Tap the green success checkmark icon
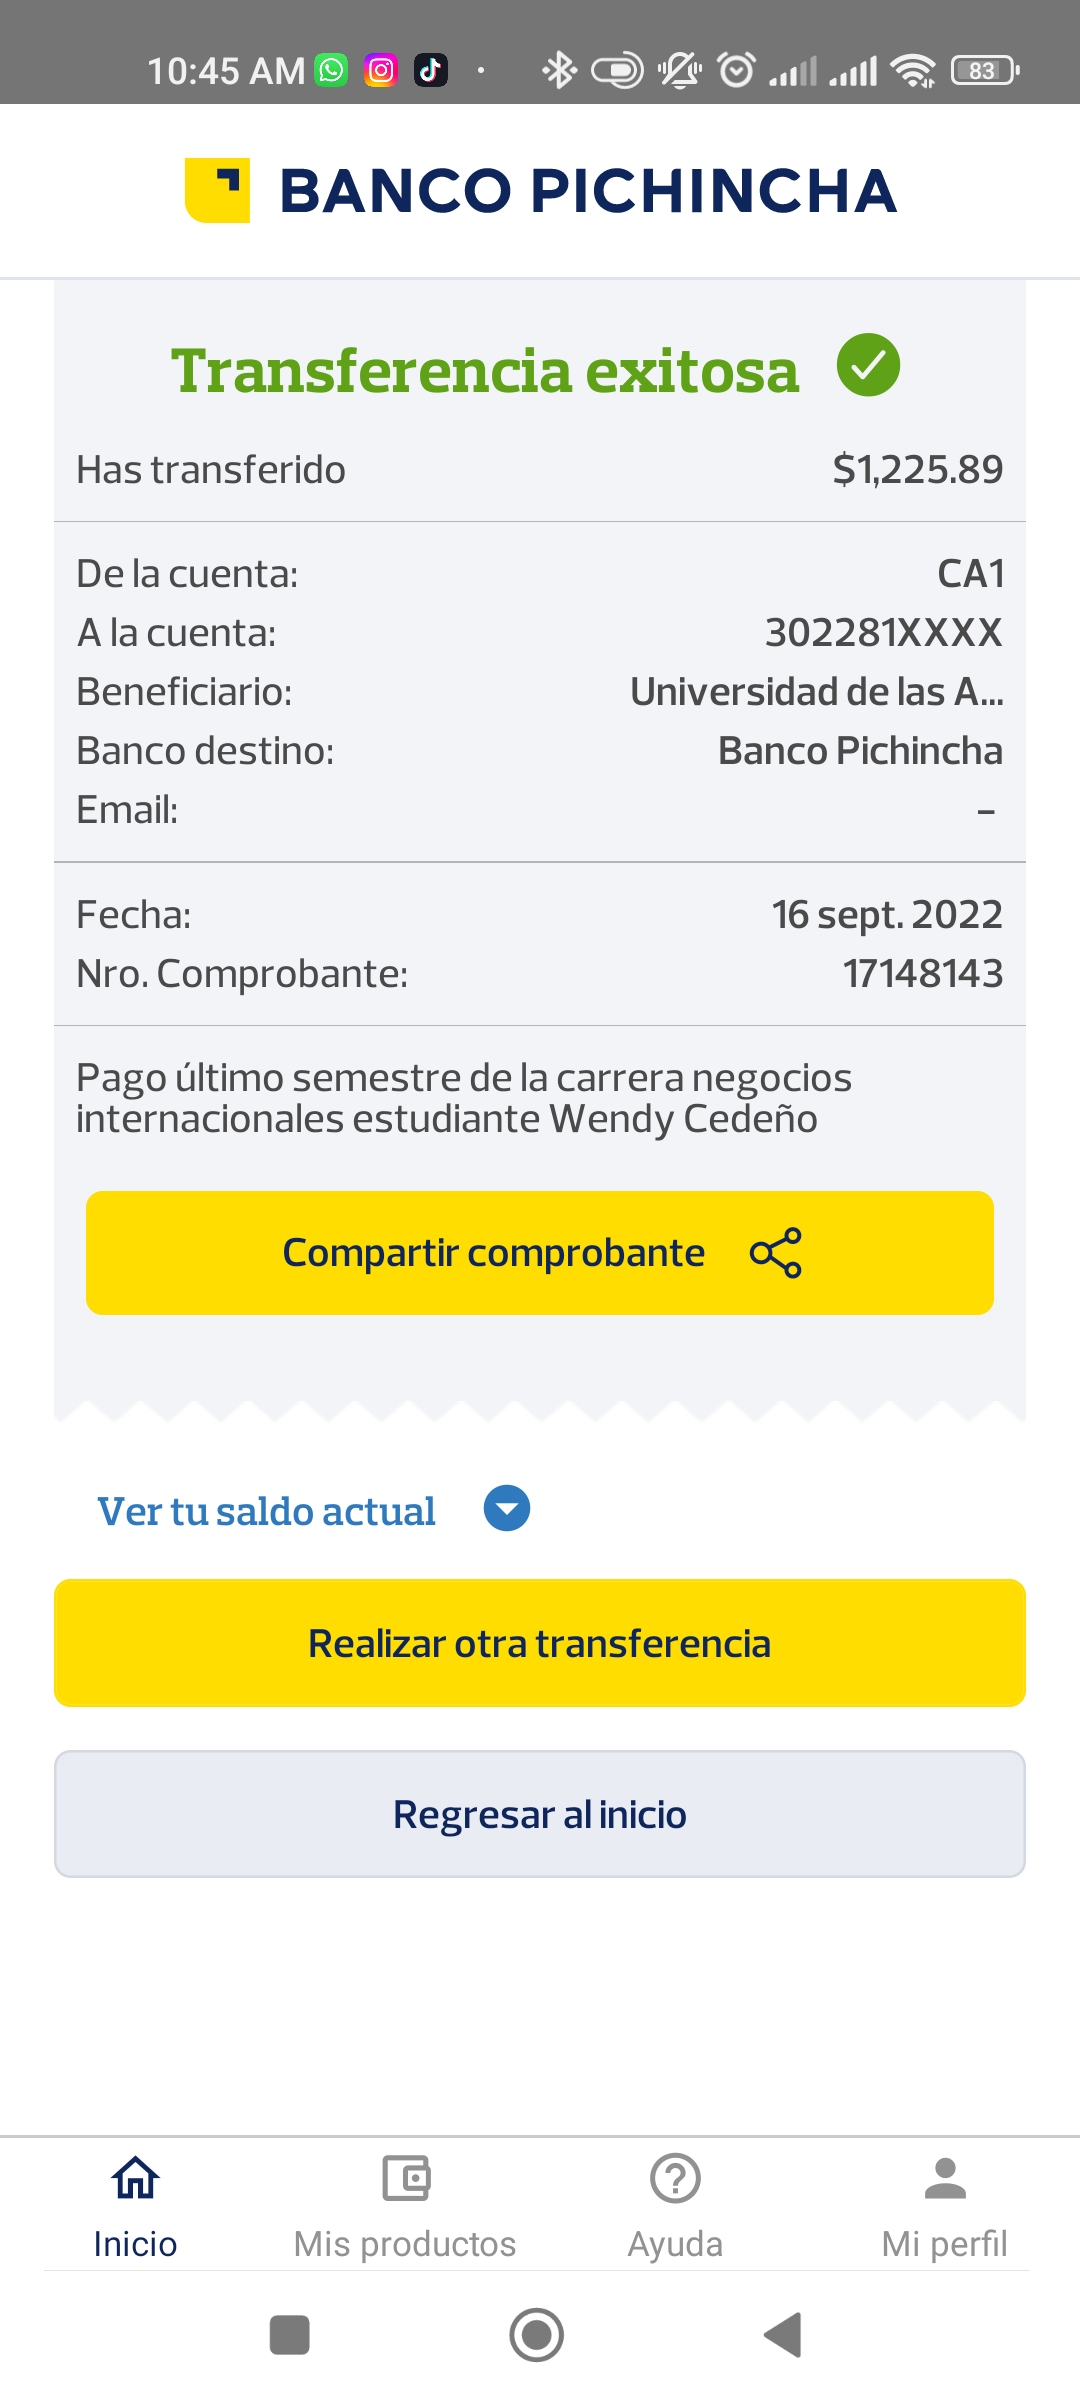 [x=868, y=365]
